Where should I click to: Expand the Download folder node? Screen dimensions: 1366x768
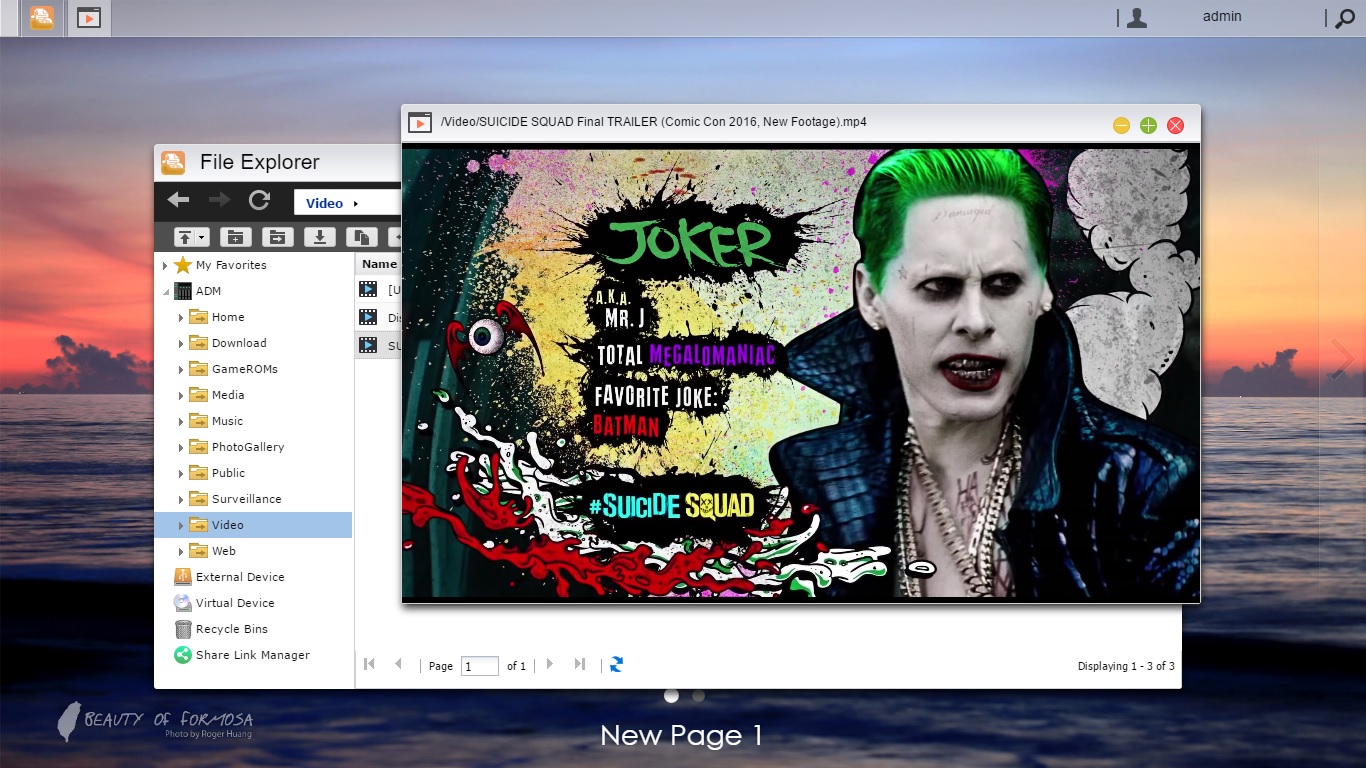(181, 343)
